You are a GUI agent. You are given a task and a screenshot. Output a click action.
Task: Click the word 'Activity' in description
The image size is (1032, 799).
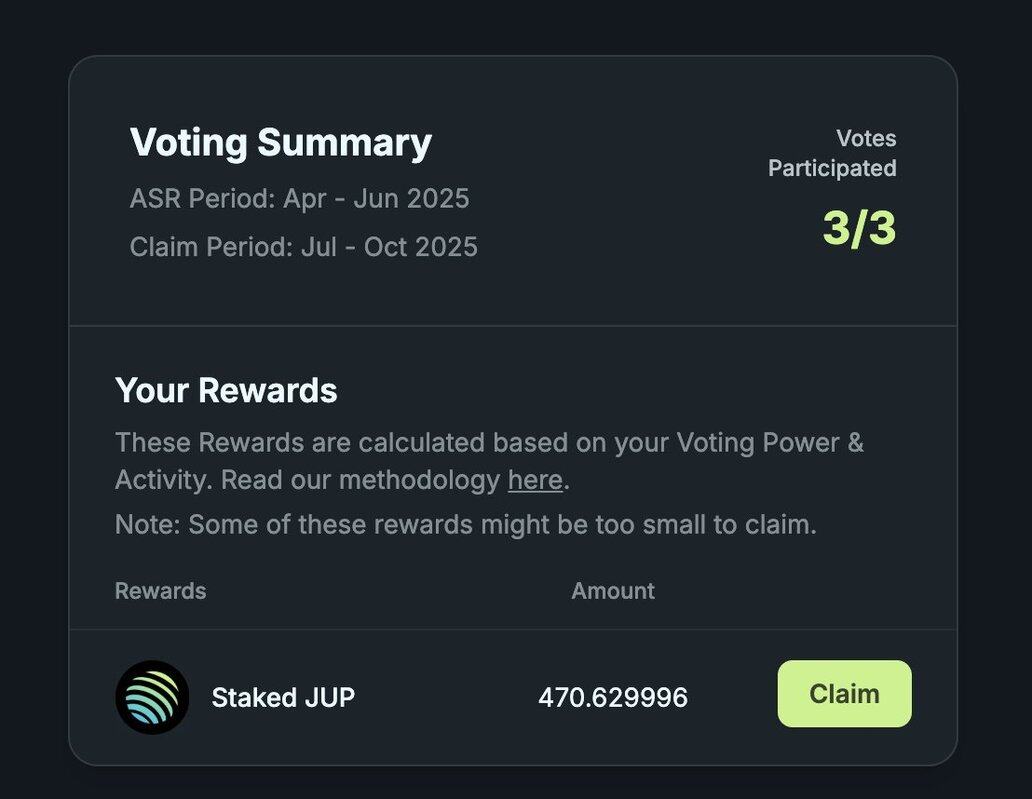tap(160, 480)
